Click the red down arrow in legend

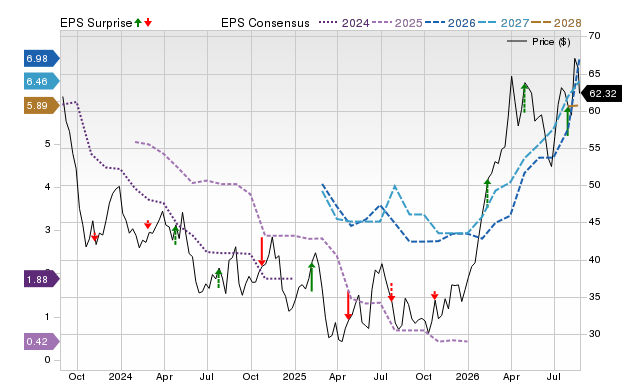pyautogui.click(x=148, y=22)
